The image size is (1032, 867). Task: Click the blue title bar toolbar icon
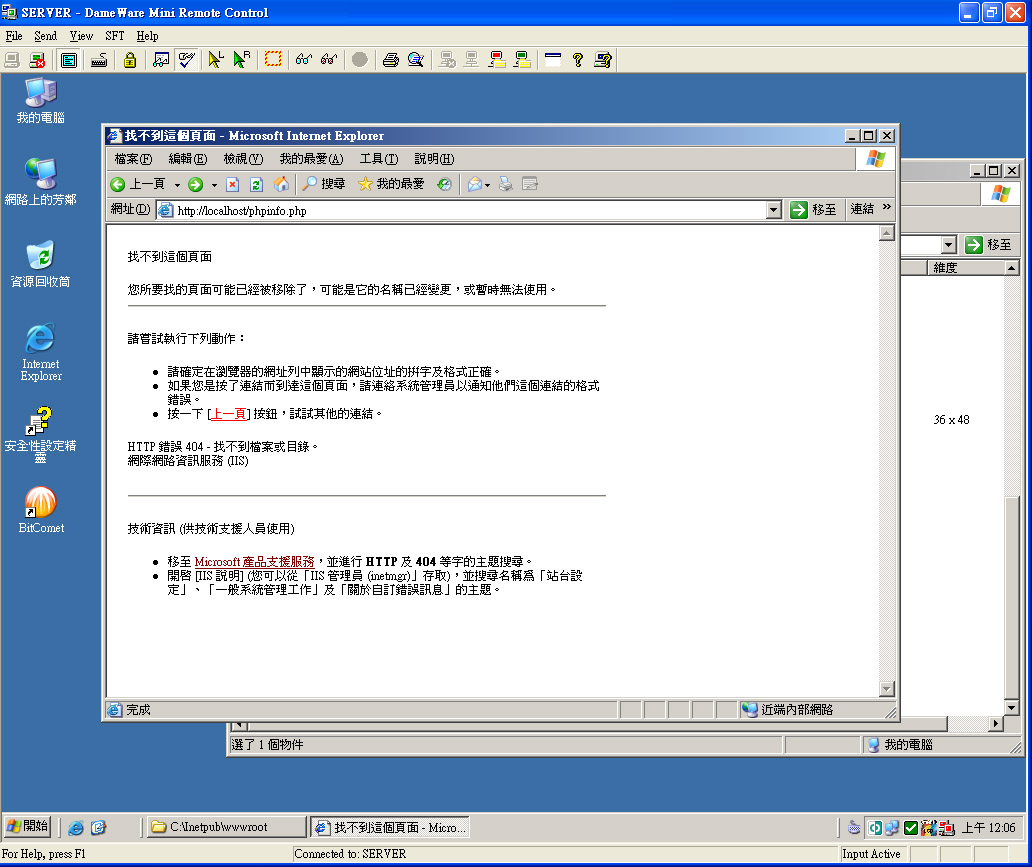553,60
